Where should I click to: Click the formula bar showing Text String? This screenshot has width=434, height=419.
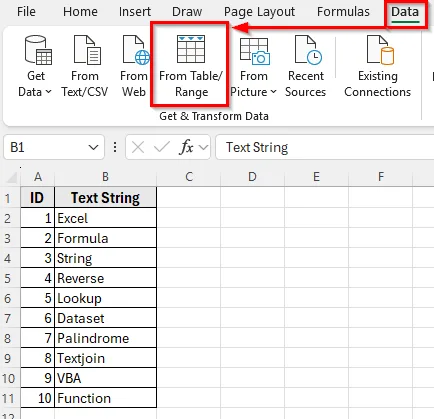point(325,147)
